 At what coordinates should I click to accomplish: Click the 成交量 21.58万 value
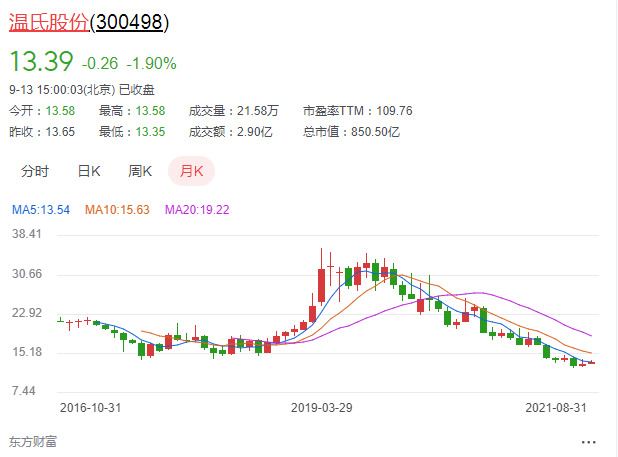[258, 111]
